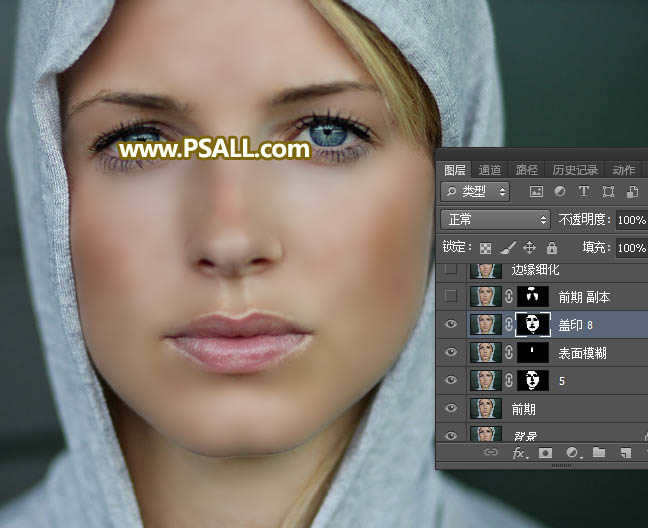Hide the 盖印 8 layer
Viewport: 648px width, 528px height.
(451, 325)
